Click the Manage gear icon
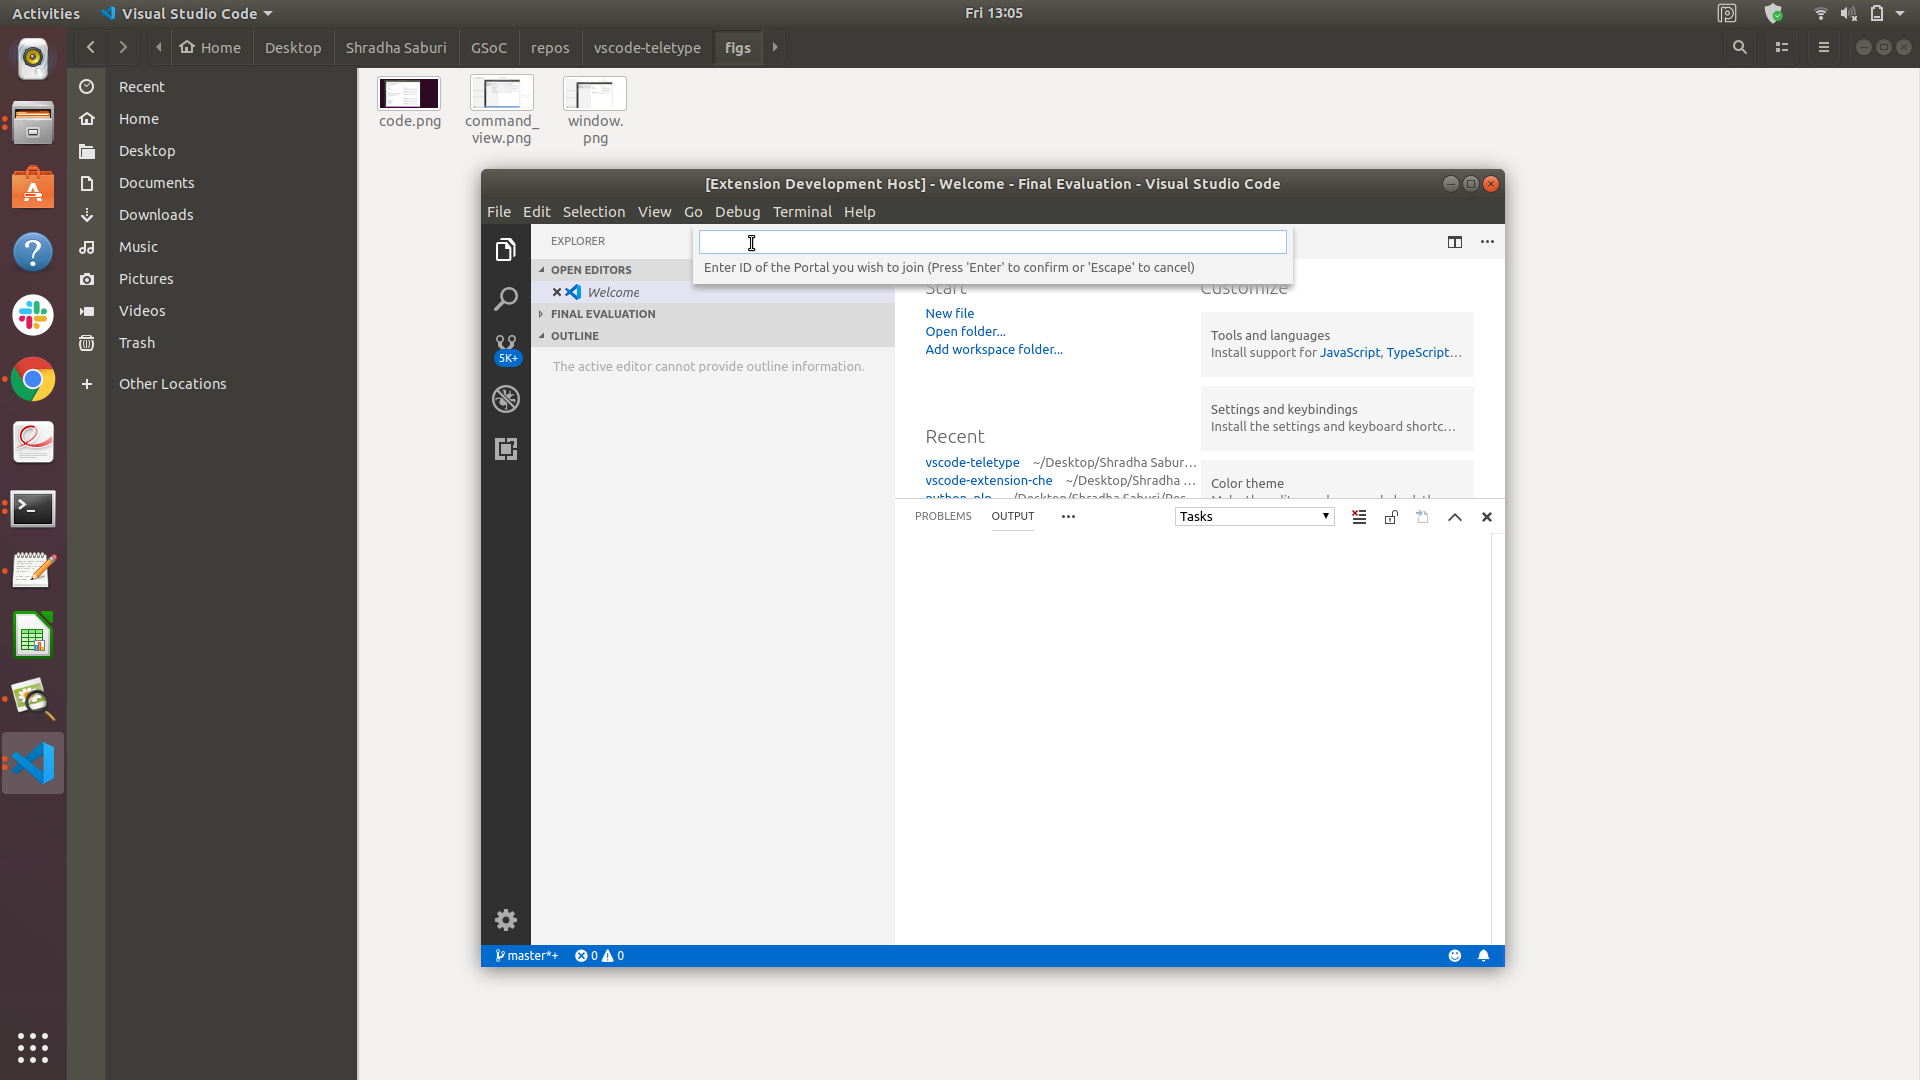The width and height of the screenshot is (1920, 1080). (506, 920)
